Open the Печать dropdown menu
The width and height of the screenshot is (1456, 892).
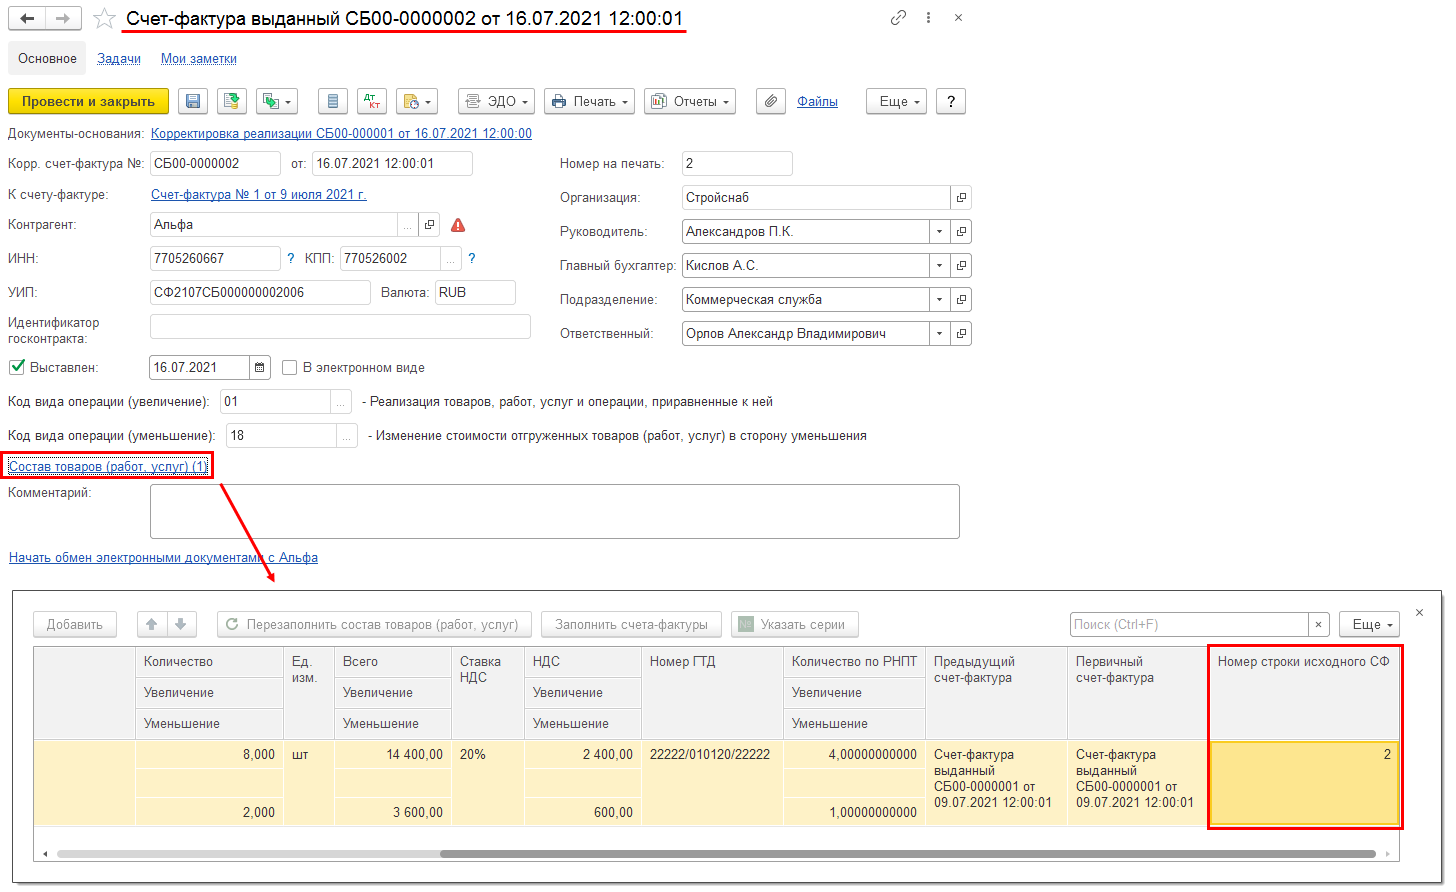(x=590, y=101)
